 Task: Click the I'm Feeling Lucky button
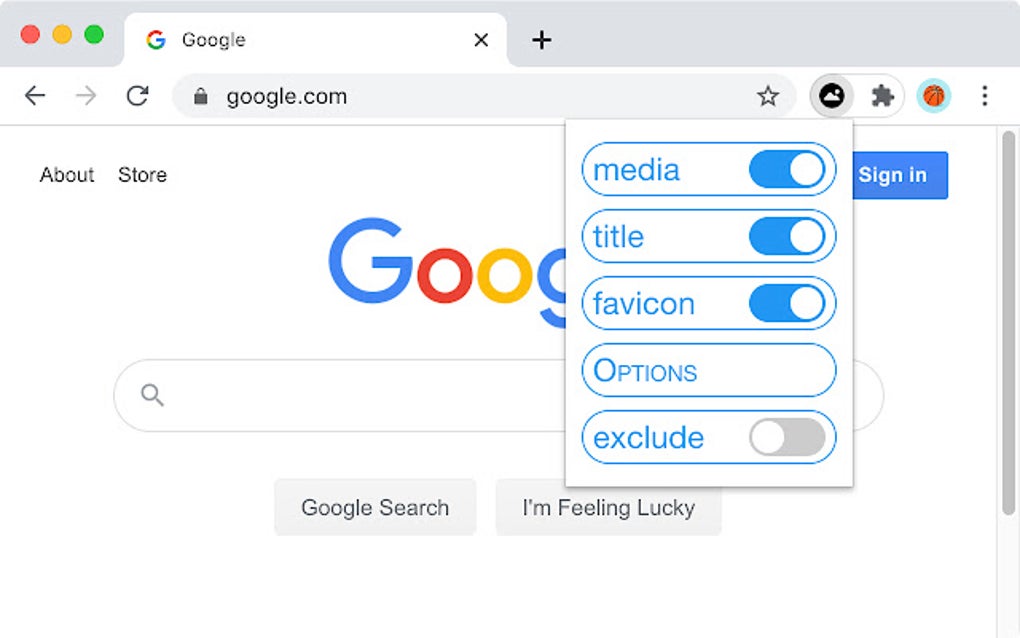click(608, 507)
